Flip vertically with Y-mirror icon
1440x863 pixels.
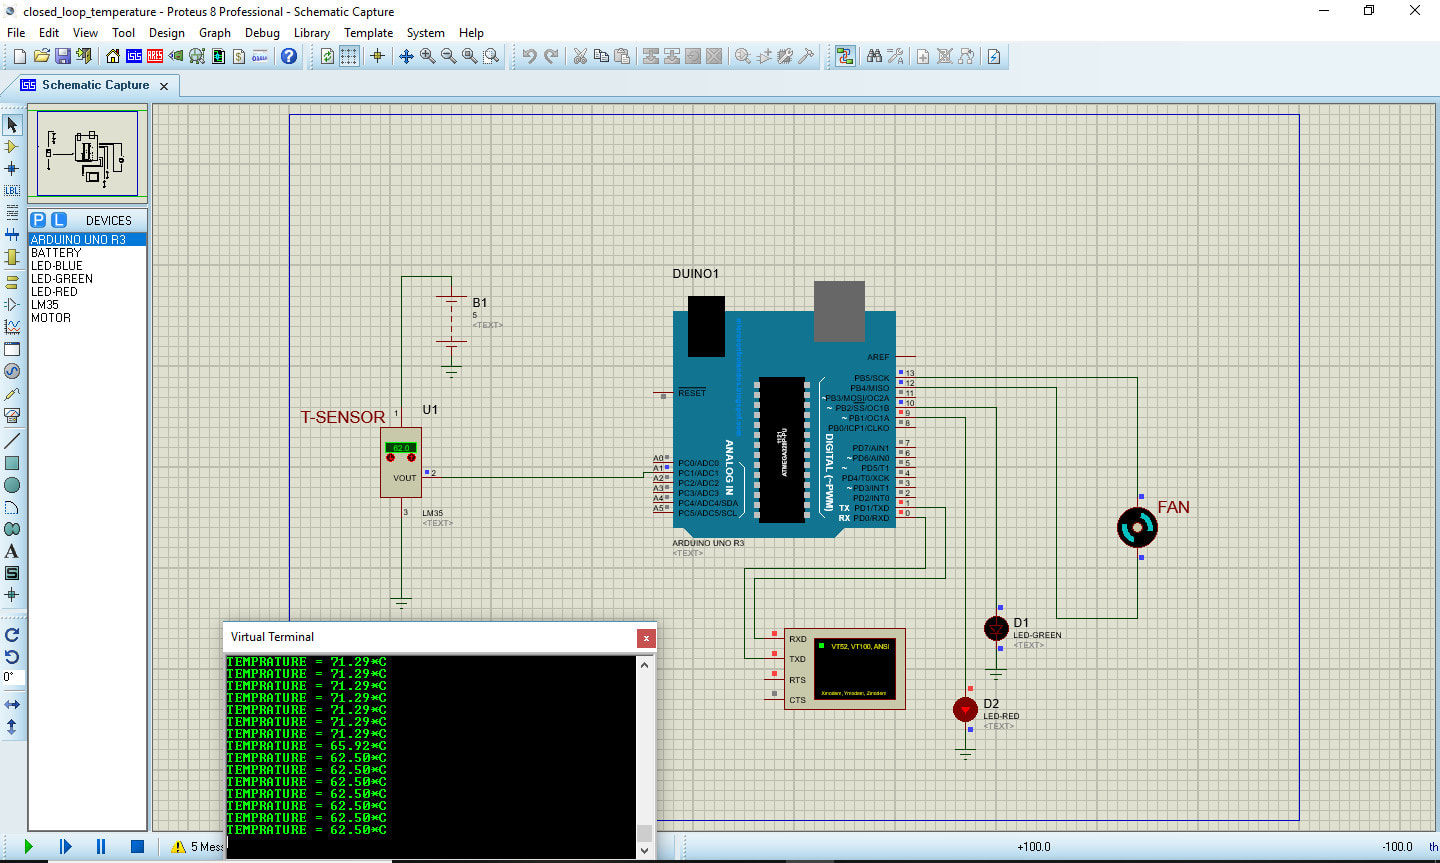coord(12,727)
